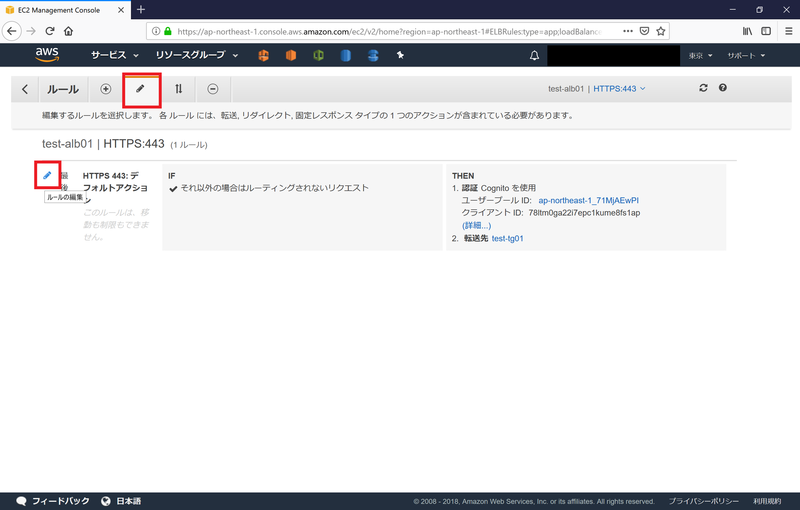
Task: Open the Firefox library icon
Action: [x=747, y=31]
